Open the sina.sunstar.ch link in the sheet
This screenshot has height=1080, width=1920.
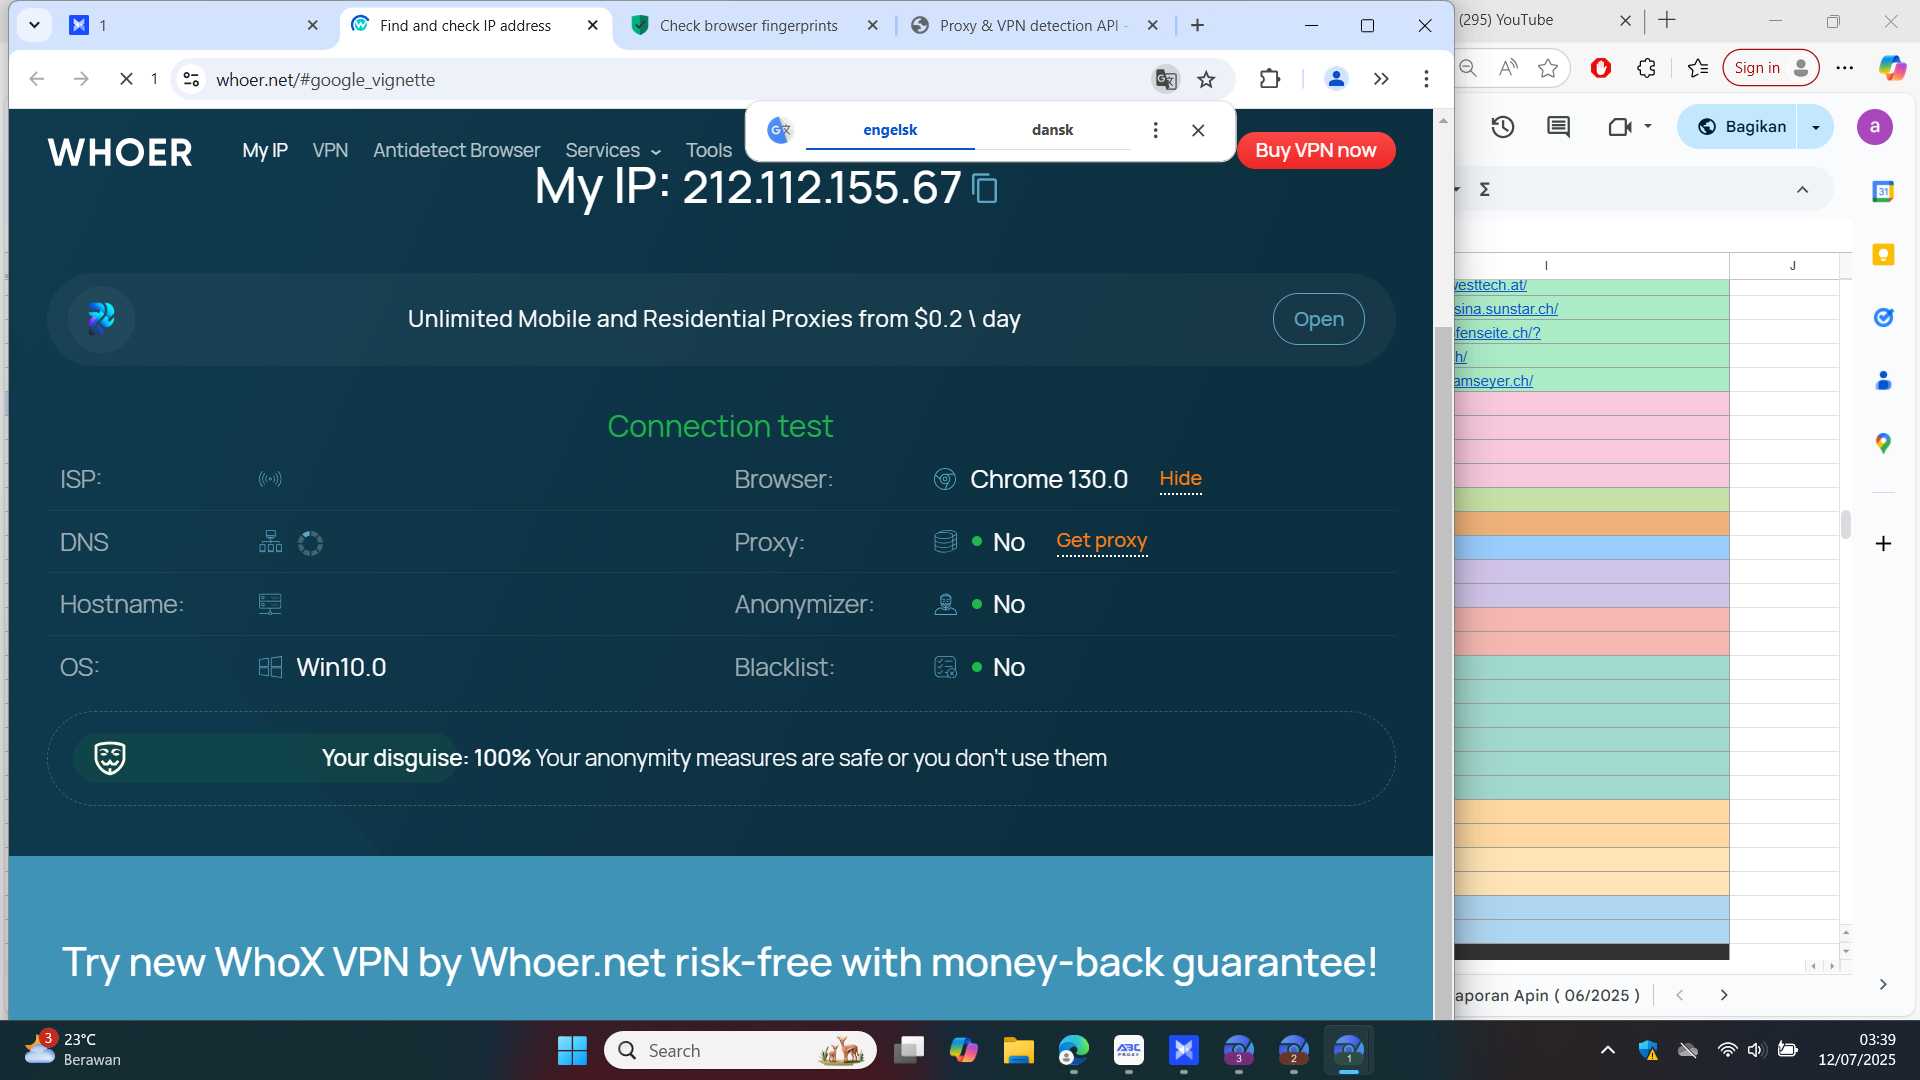pyautogui.click(x=1506, y=309)
